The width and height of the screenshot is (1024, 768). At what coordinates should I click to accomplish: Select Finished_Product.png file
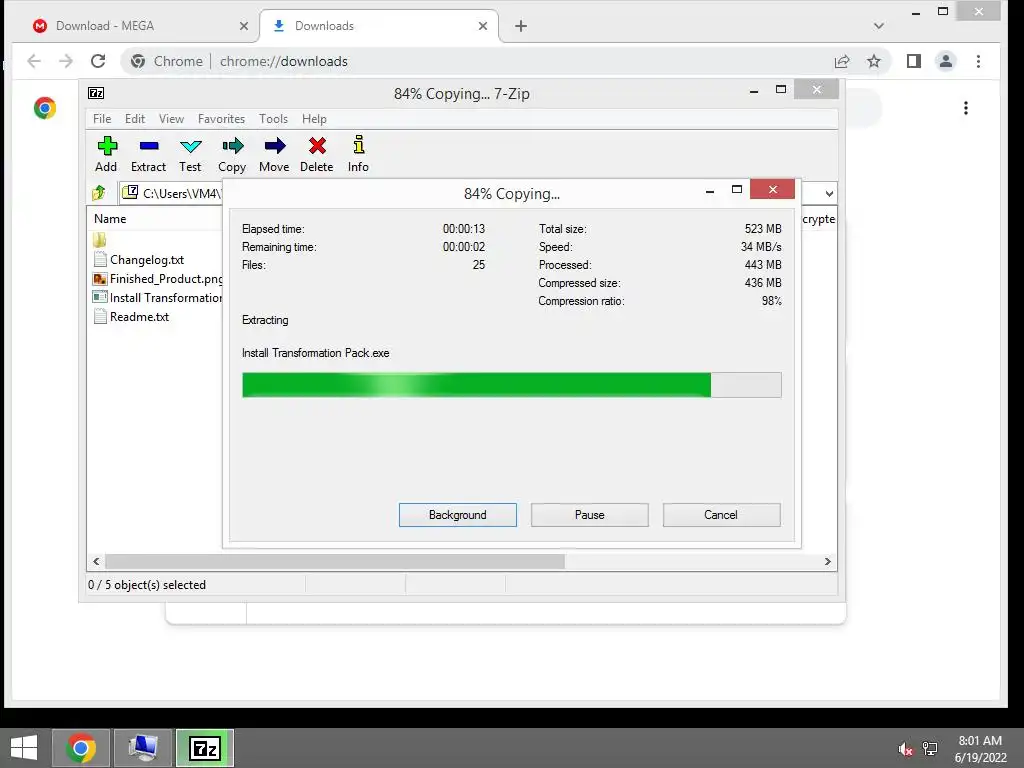158,279
